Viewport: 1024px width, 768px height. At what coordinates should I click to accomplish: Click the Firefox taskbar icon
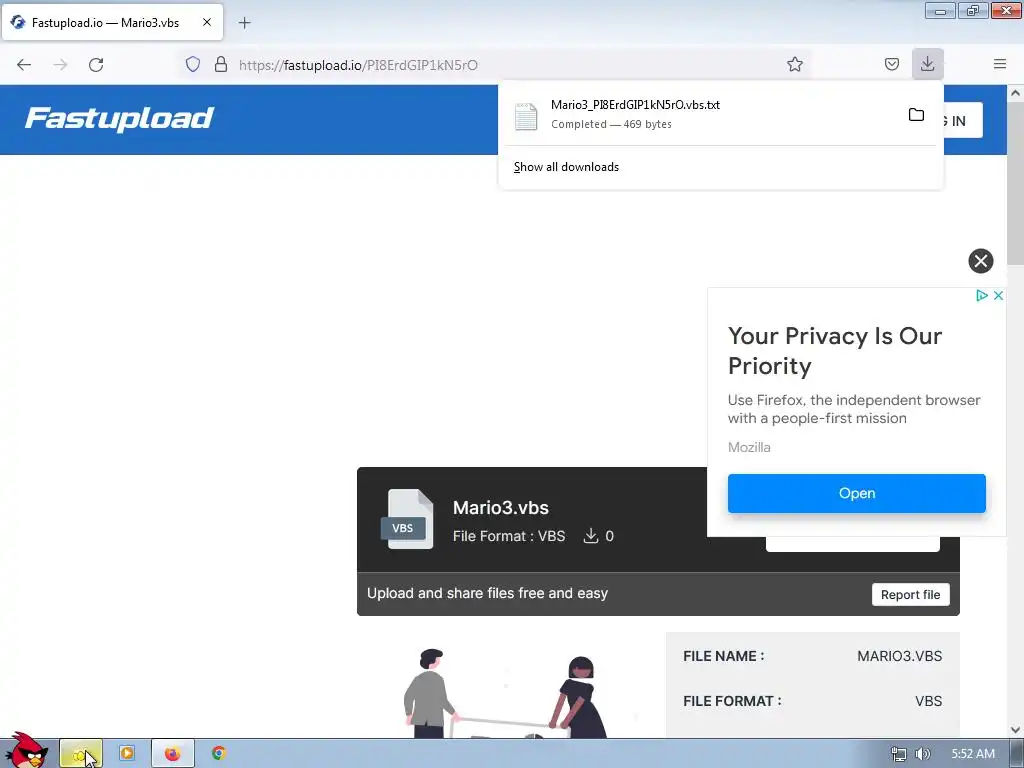pos(172,754)
